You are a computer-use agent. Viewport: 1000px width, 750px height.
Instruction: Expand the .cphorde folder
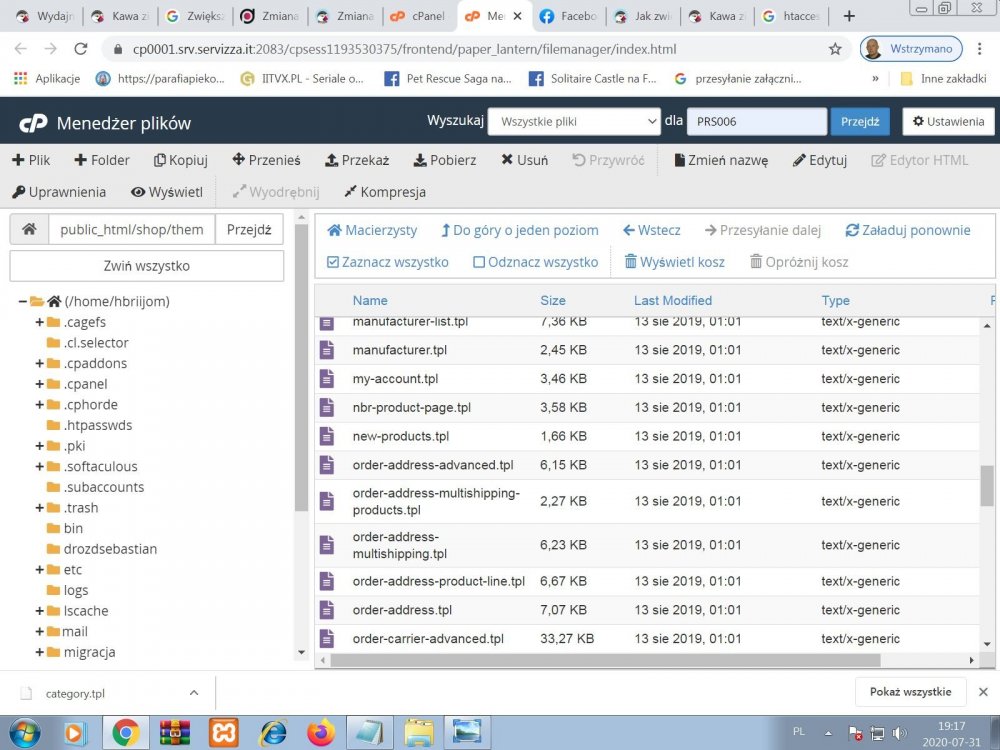point(40,404)
